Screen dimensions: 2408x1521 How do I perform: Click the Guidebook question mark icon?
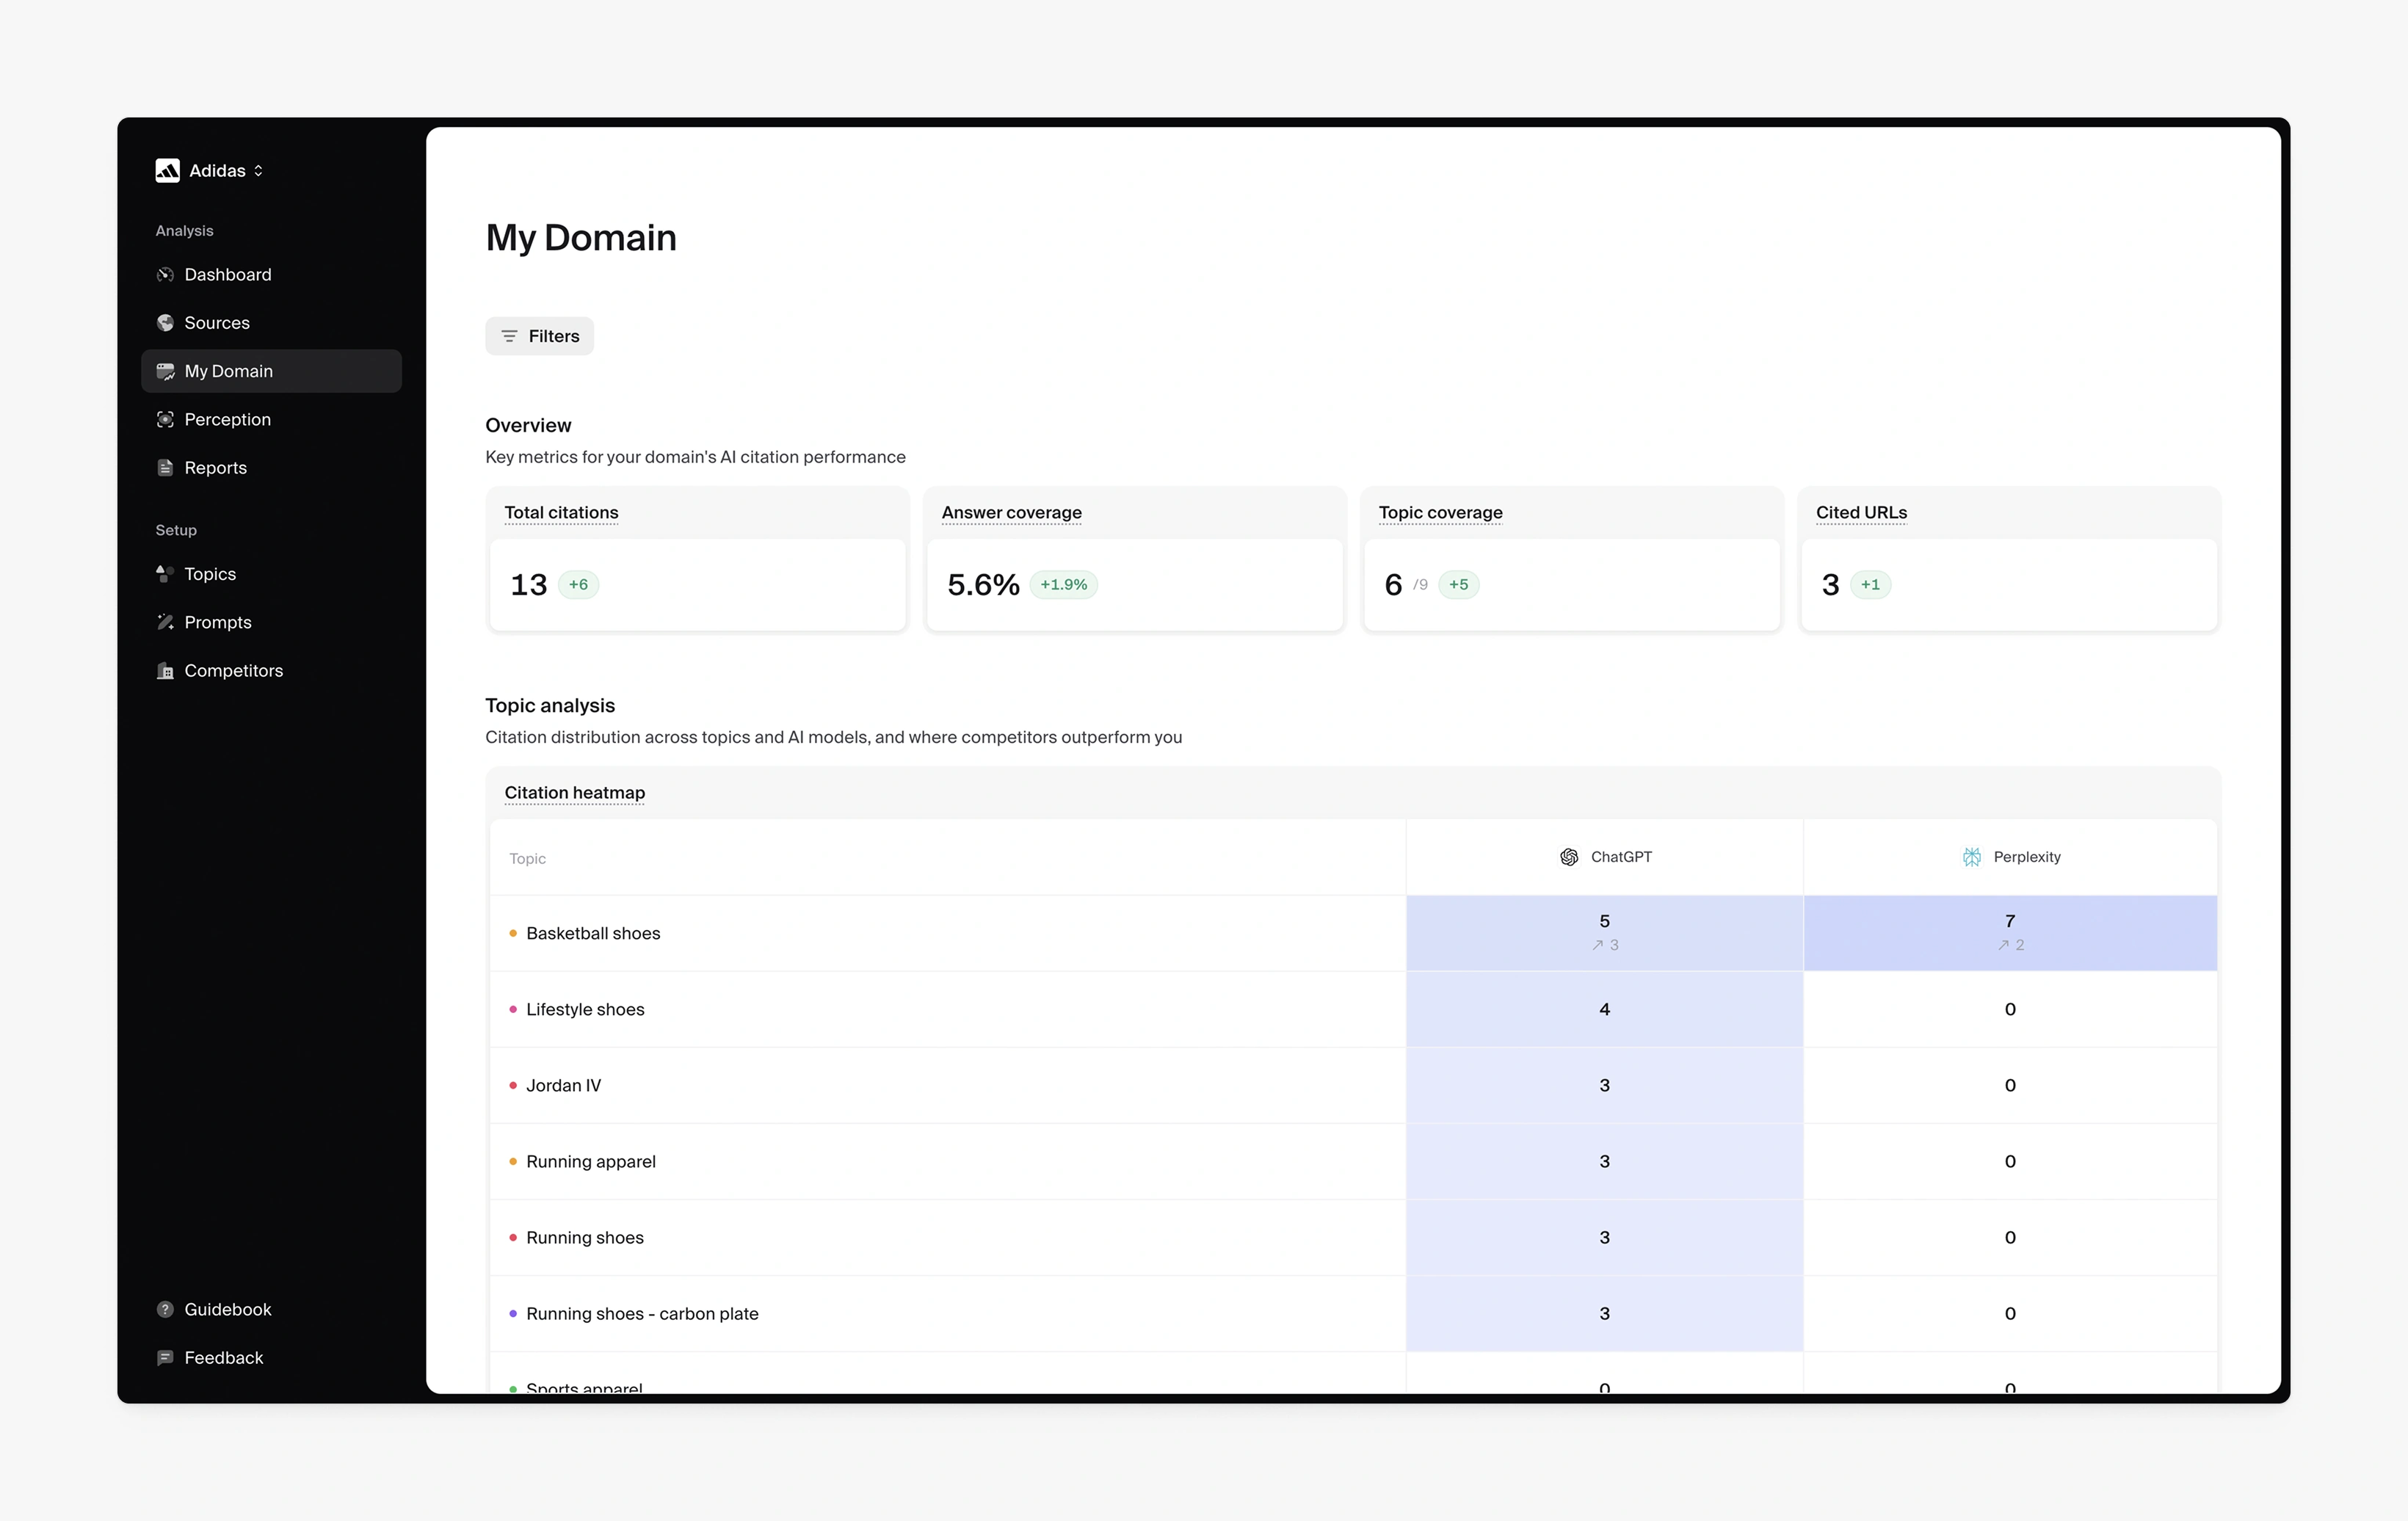(165, 1310)
